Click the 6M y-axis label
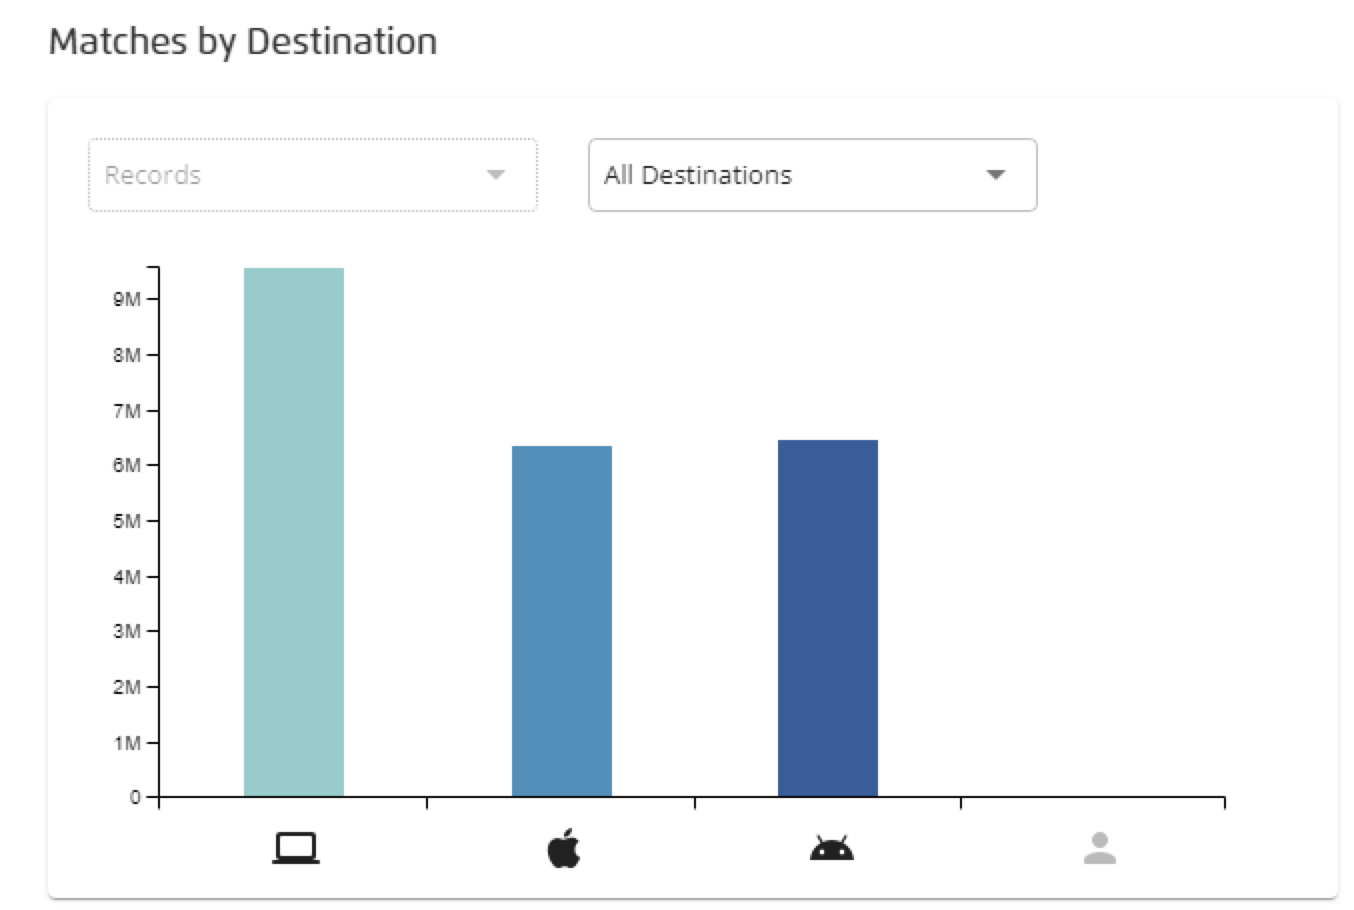 click(x=127, y=465)
